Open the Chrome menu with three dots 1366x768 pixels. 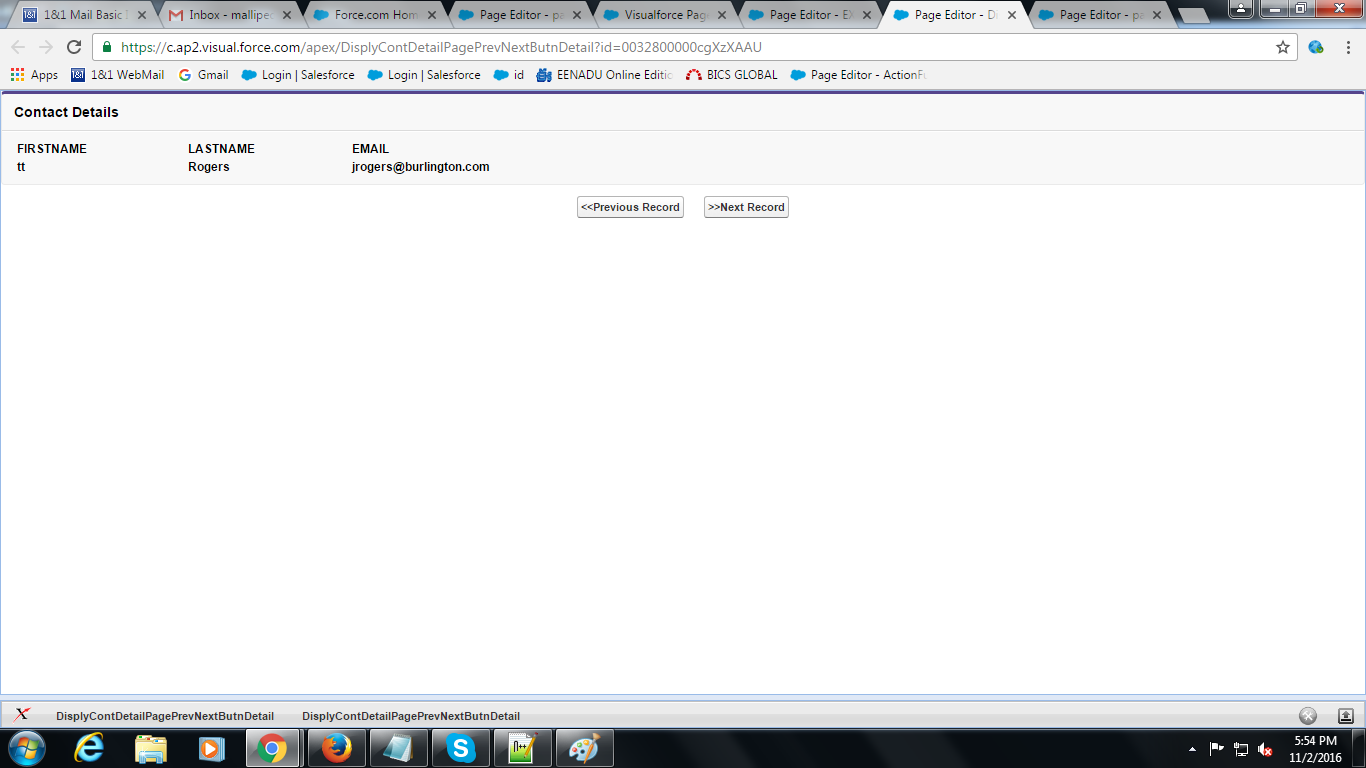pyautogui.click(x=1347, y=46)
